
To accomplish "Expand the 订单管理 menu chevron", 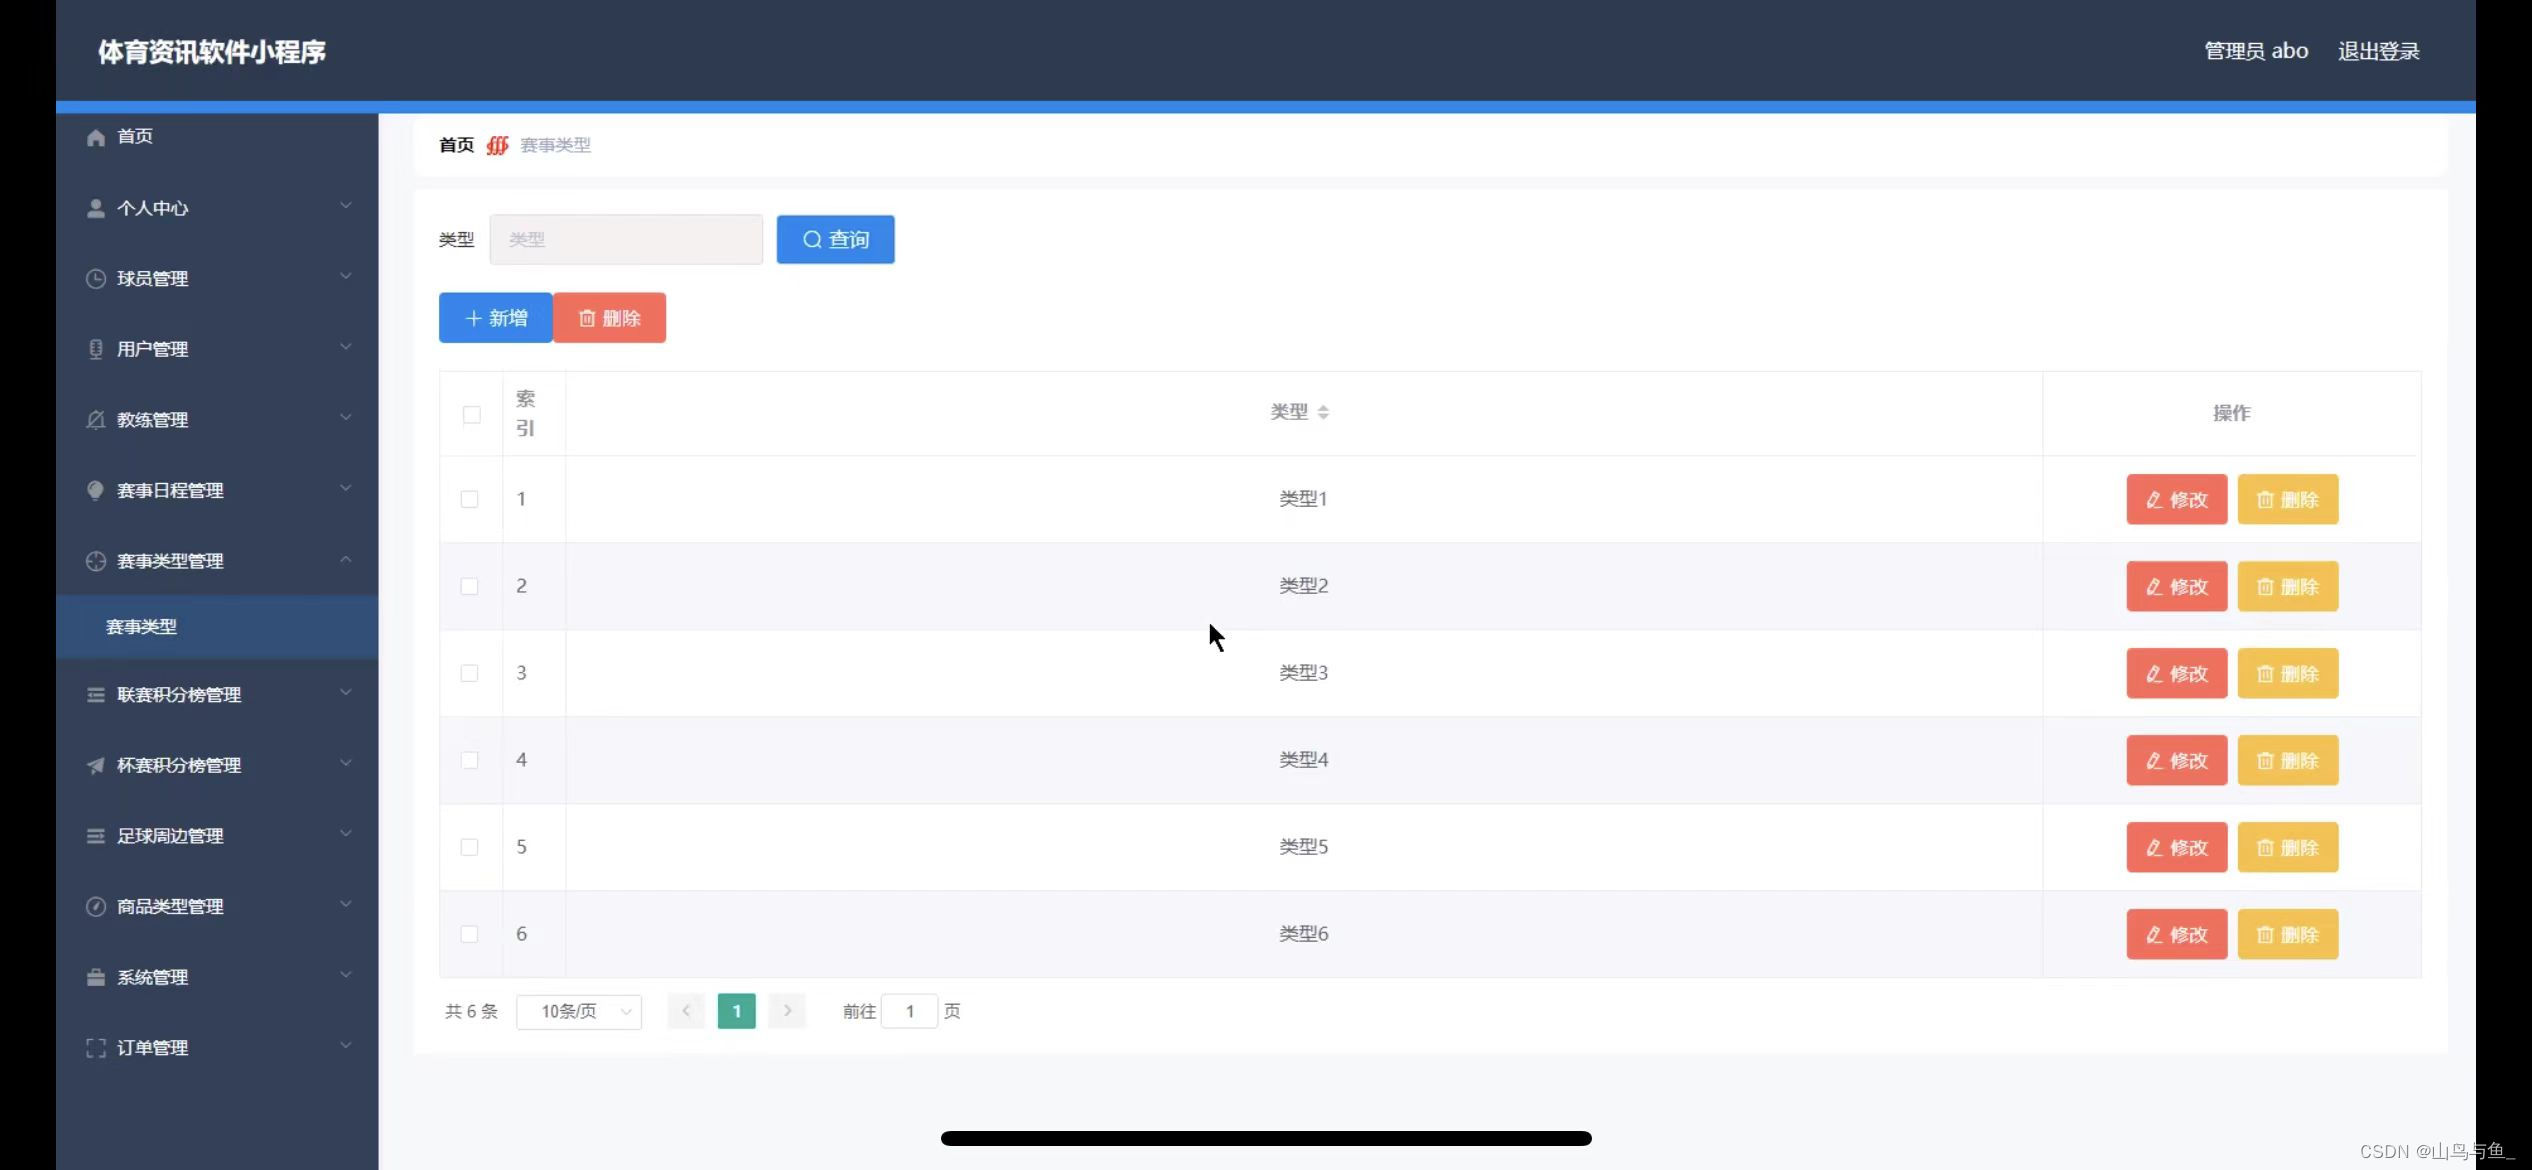I will point(346,1046).
